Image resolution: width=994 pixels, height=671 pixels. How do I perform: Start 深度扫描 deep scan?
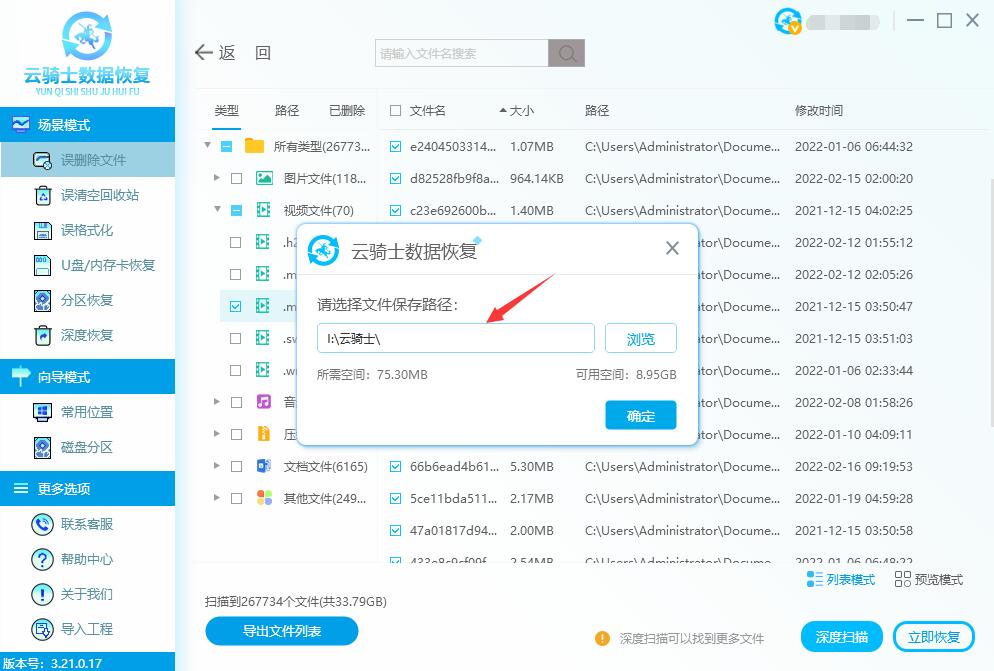[x=841, y=637]
